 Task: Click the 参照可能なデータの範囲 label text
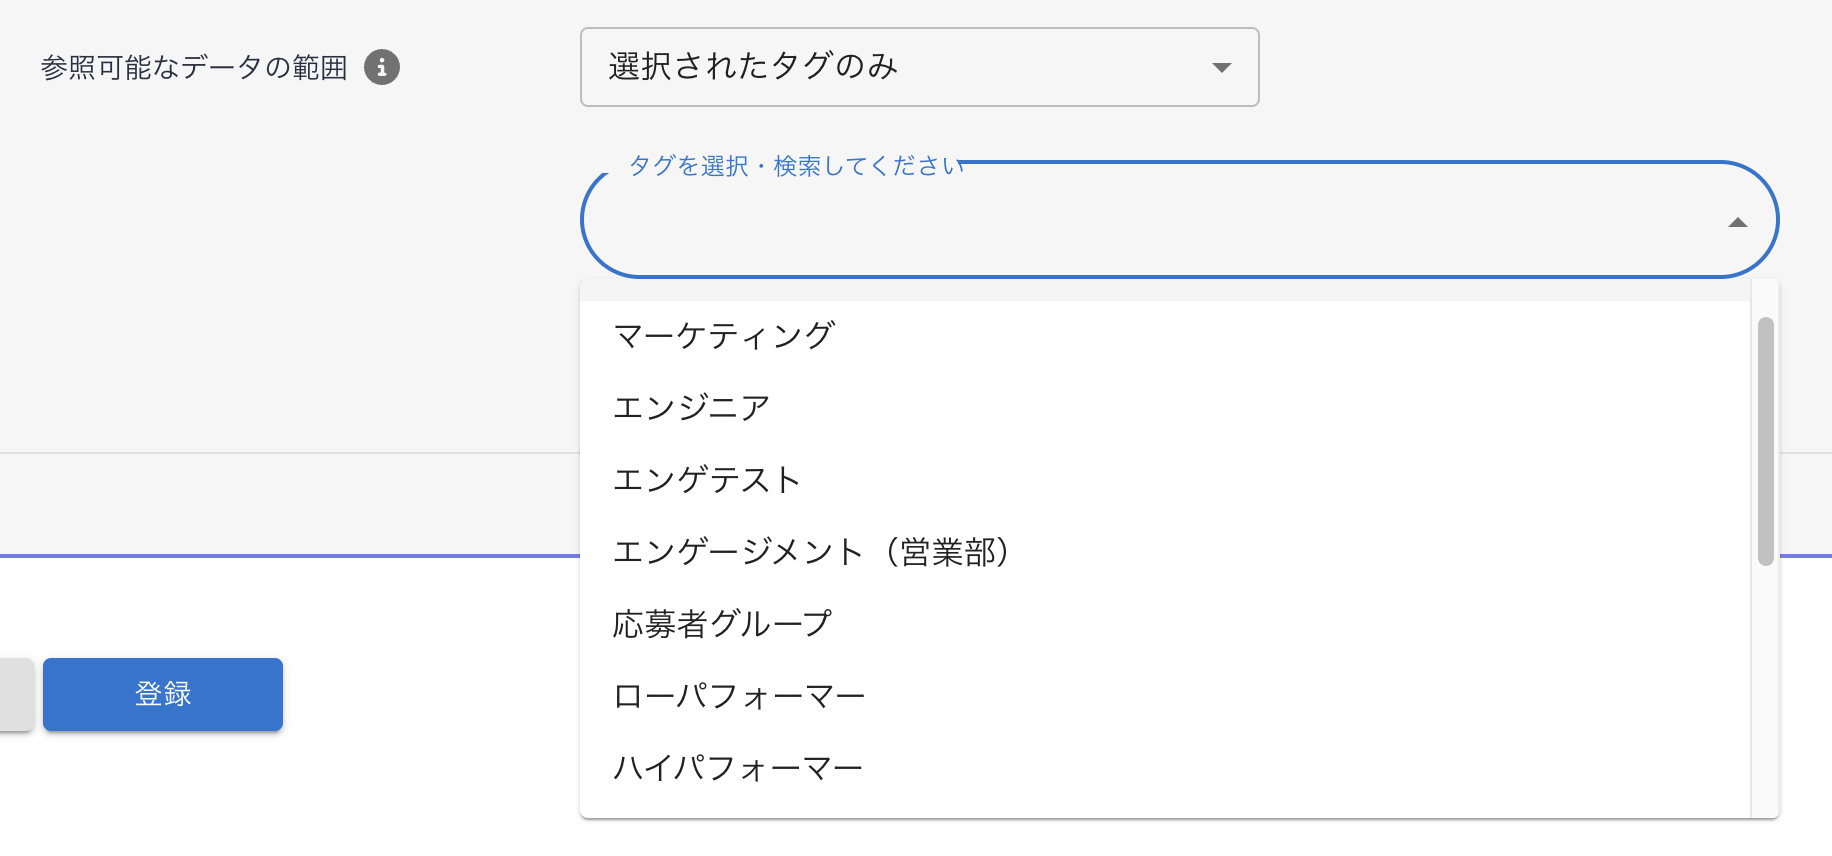click(x=194, y=67)
